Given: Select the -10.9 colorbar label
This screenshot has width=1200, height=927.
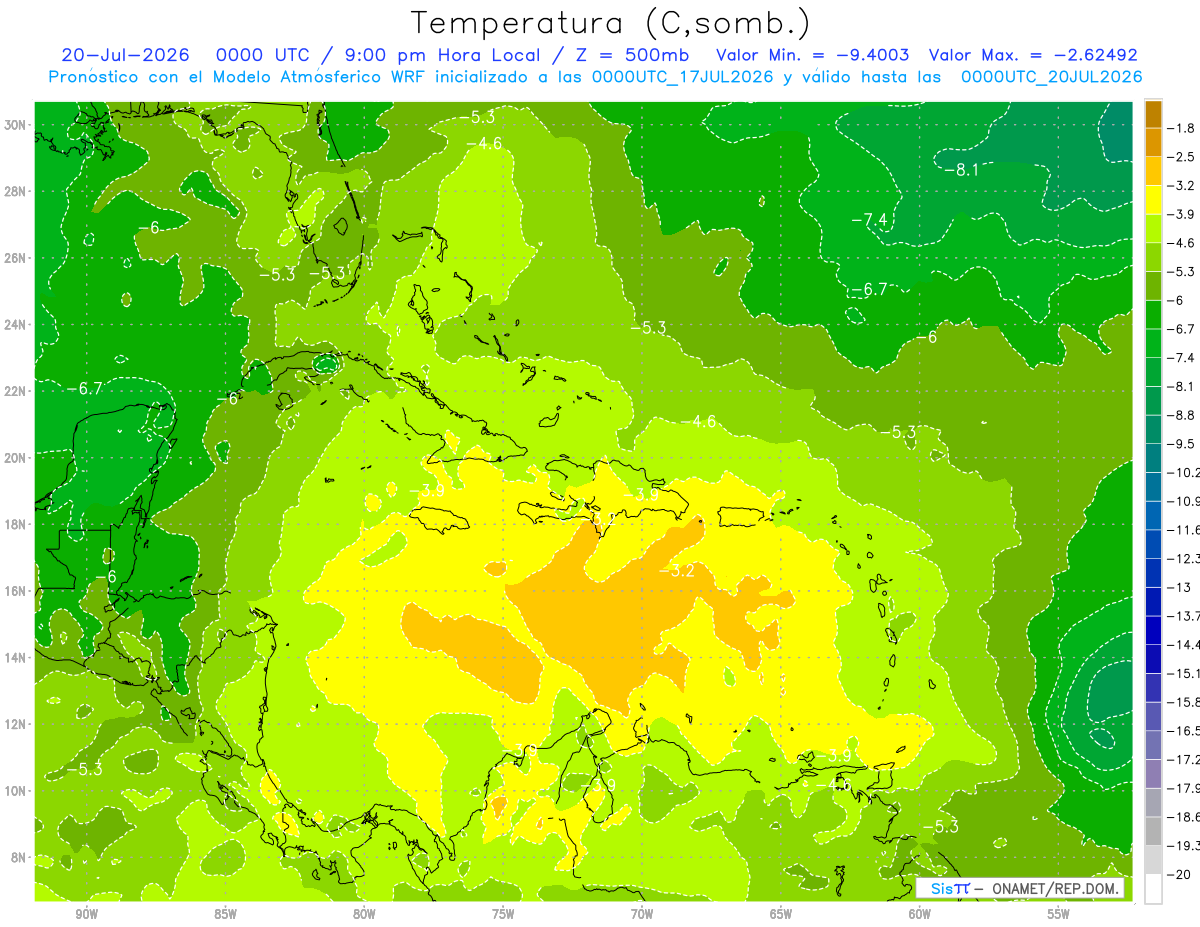Looking at the screenshot, I should pyautogui.click(x=1184, y=501).
